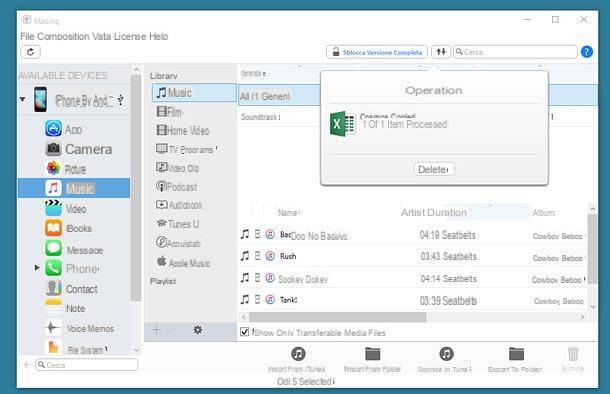This screenshot has height=394, width=610.
Task: Click the sidebar scroll-down arrow
Action: coord(136,350)
